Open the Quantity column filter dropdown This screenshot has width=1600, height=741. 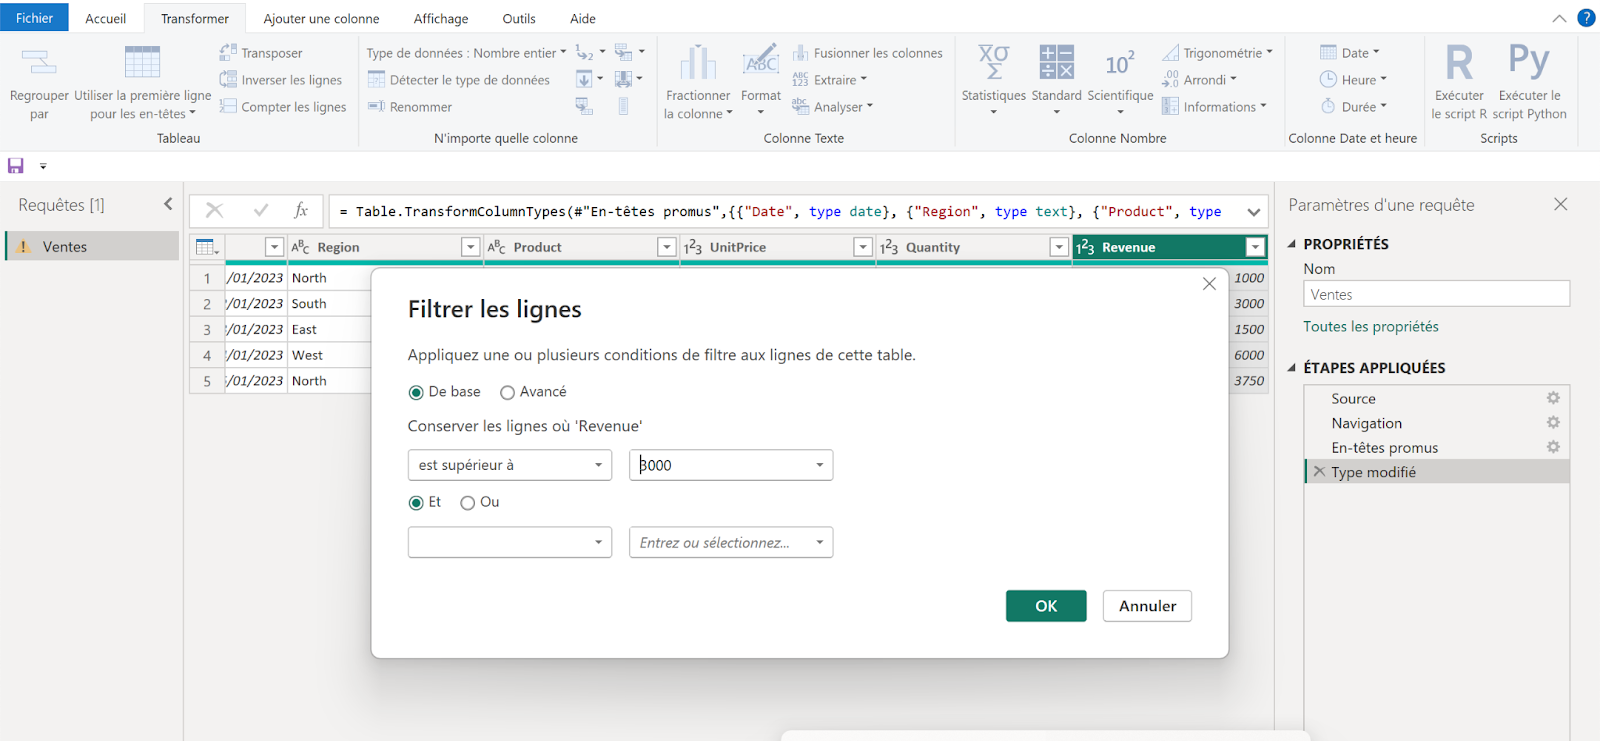(x=1059, y=247)
